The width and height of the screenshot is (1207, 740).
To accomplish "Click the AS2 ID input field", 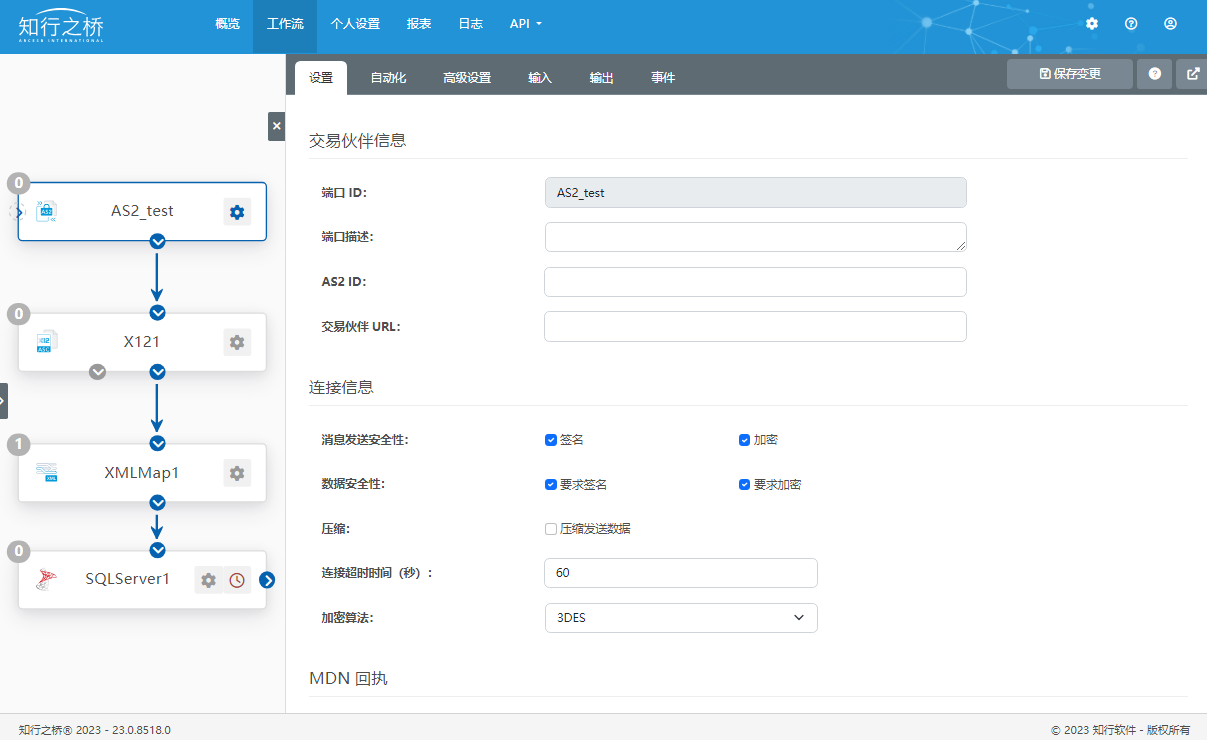I will coord(755,282).
